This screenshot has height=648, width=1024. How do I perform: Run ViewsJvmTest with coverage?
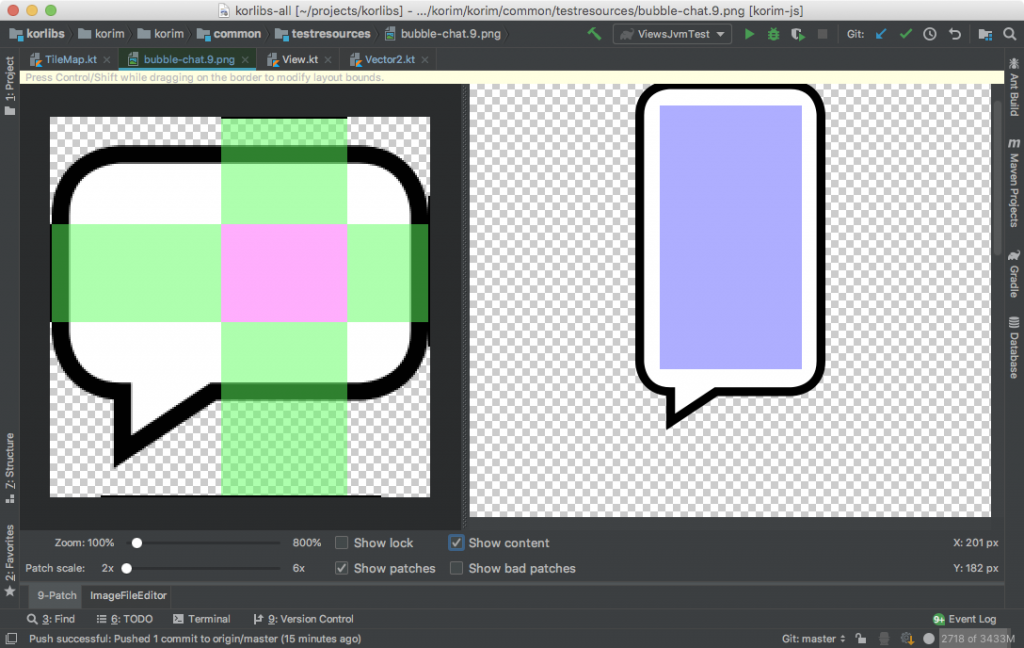[797, 33]
